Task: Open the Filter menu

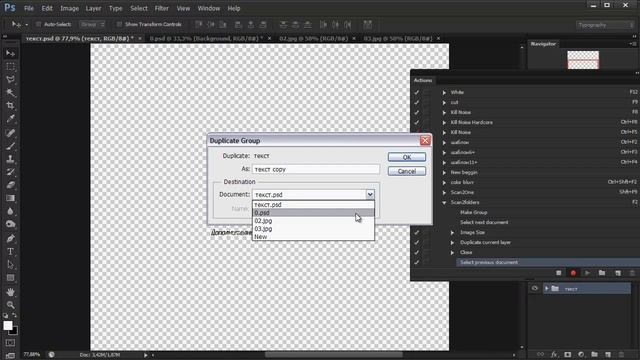Action: [162, 8]
